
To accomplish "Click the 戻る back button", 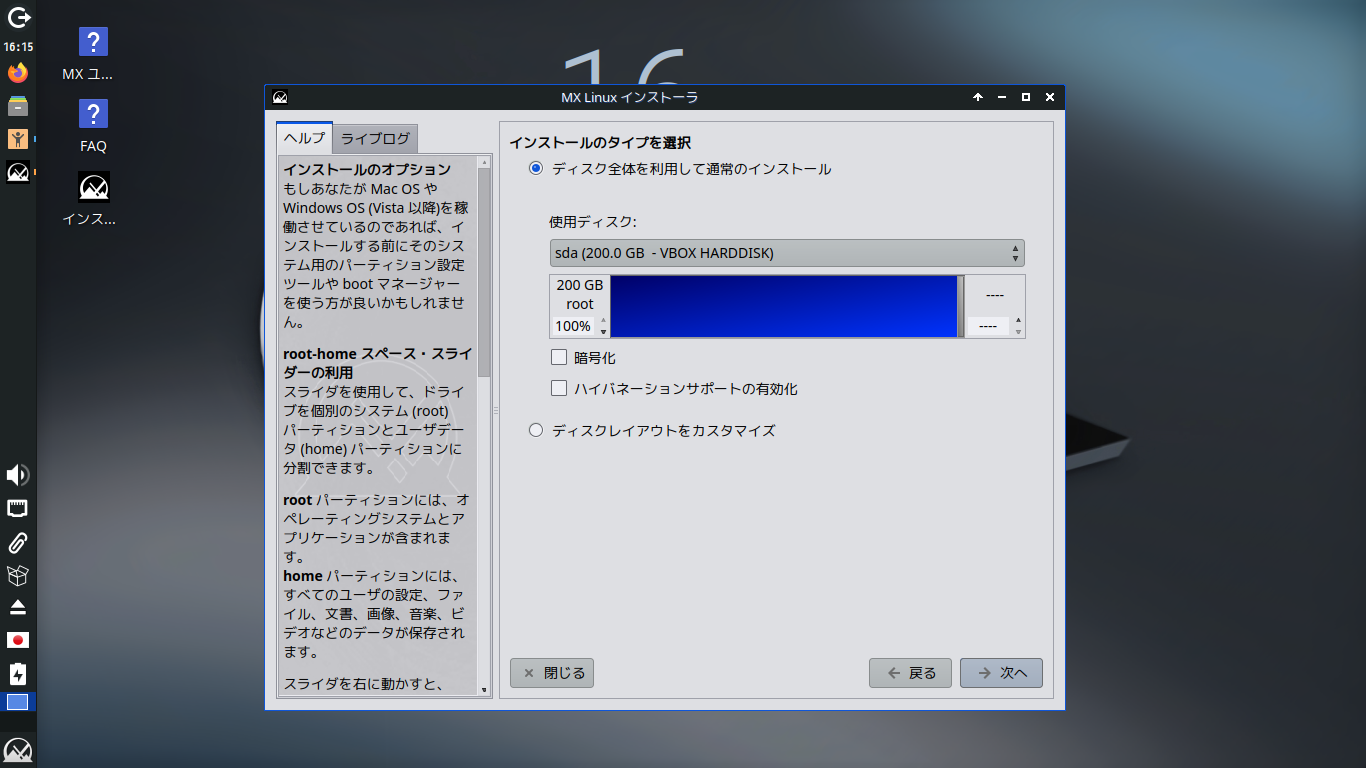I will [x=910, y=673].
